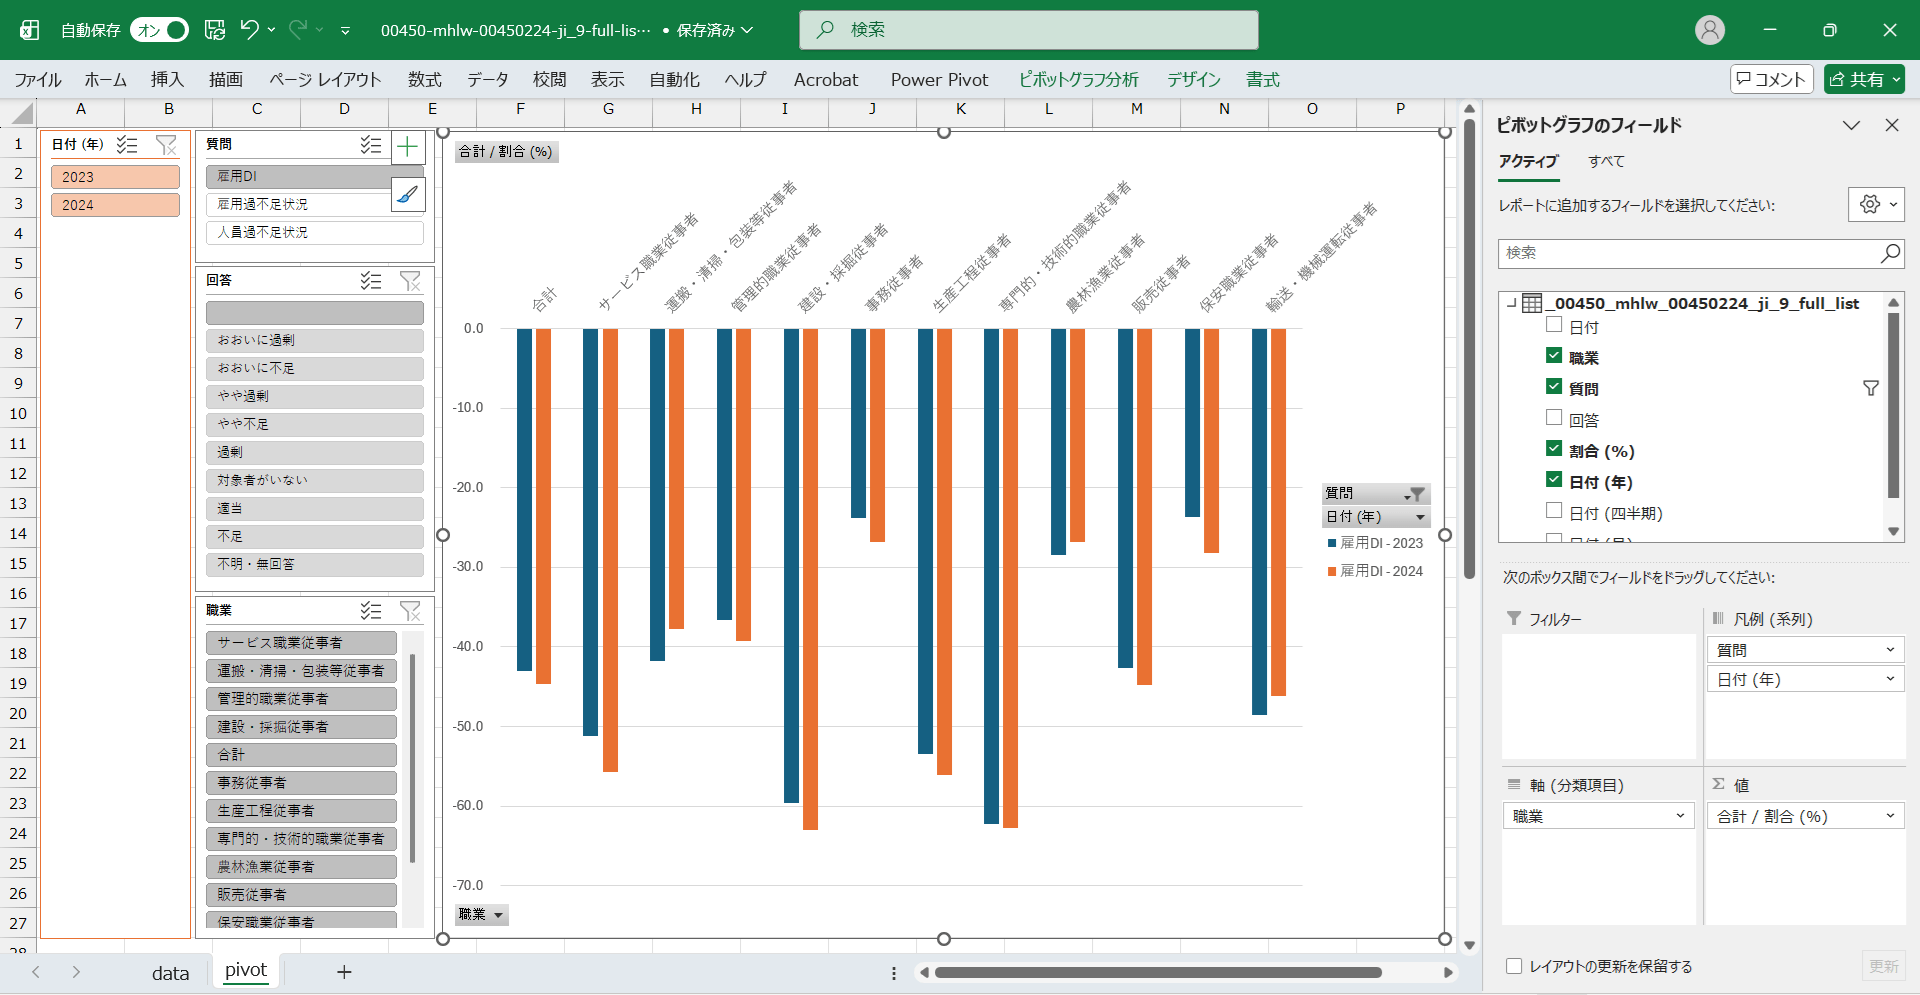This screenshot has height=995, width=1920.
Task: Click the save icon in title bar
Action: 215,30
